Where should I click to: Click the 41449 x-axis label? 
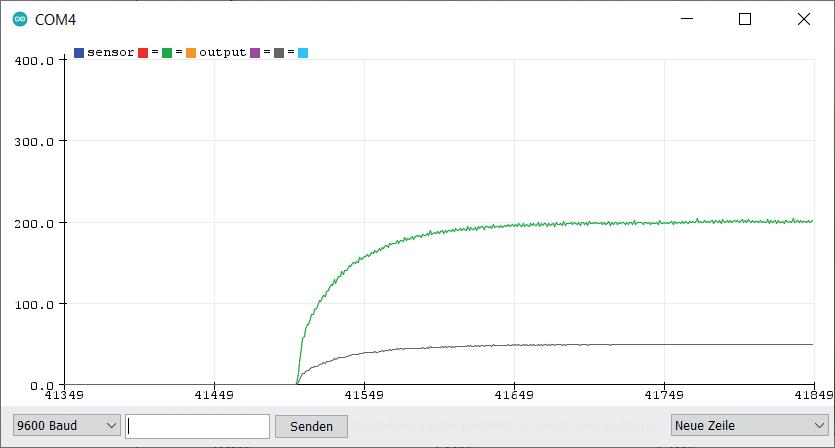click(x=214, y=395)
